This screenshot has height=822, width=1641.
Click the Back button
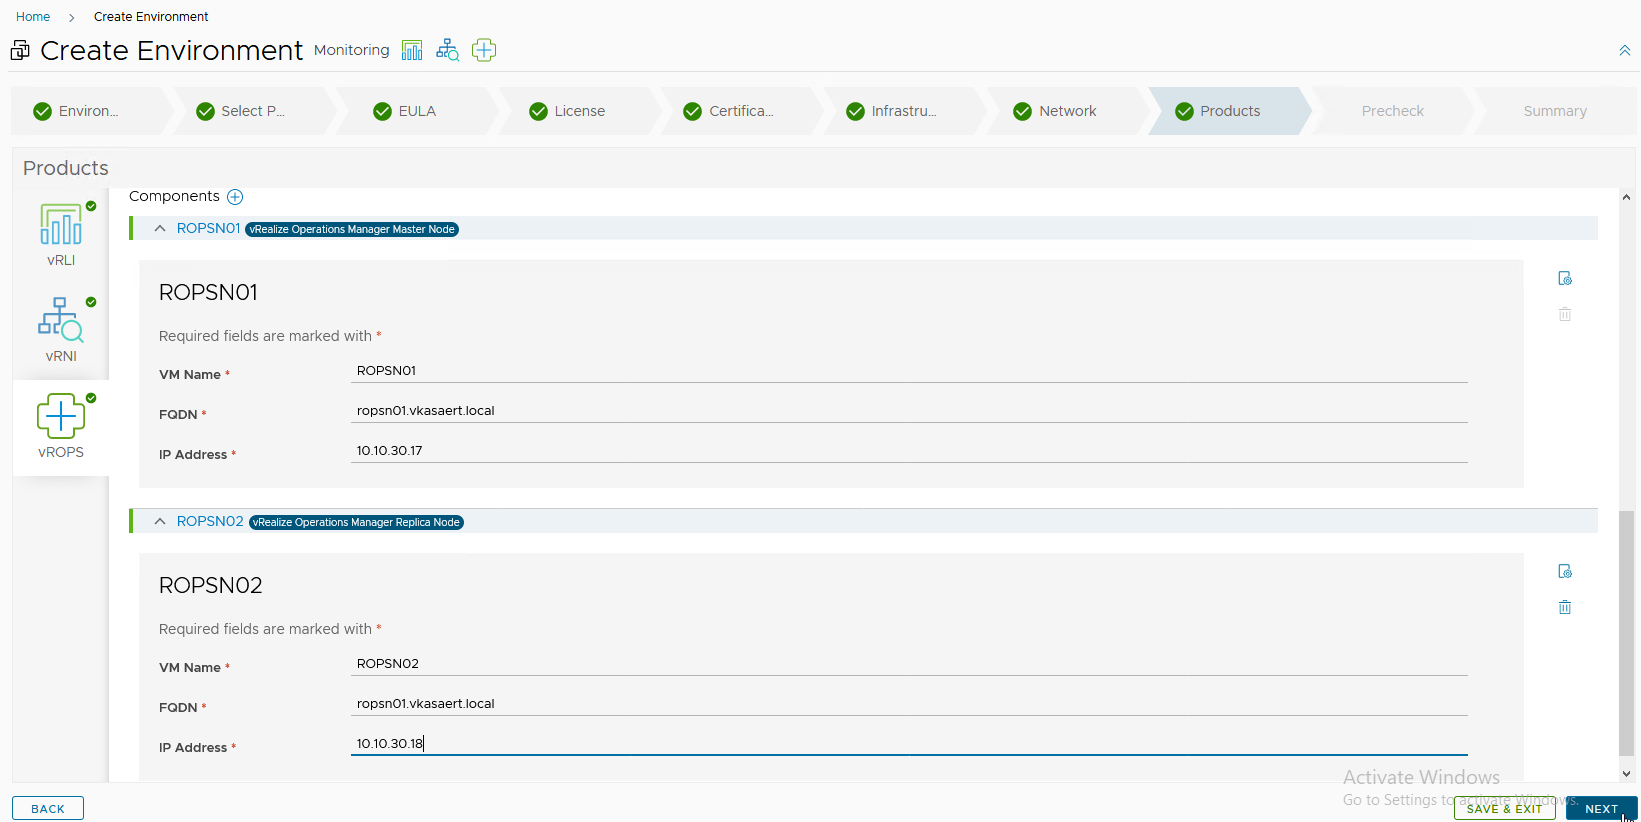pyautogui.click(x=48, y=808)
